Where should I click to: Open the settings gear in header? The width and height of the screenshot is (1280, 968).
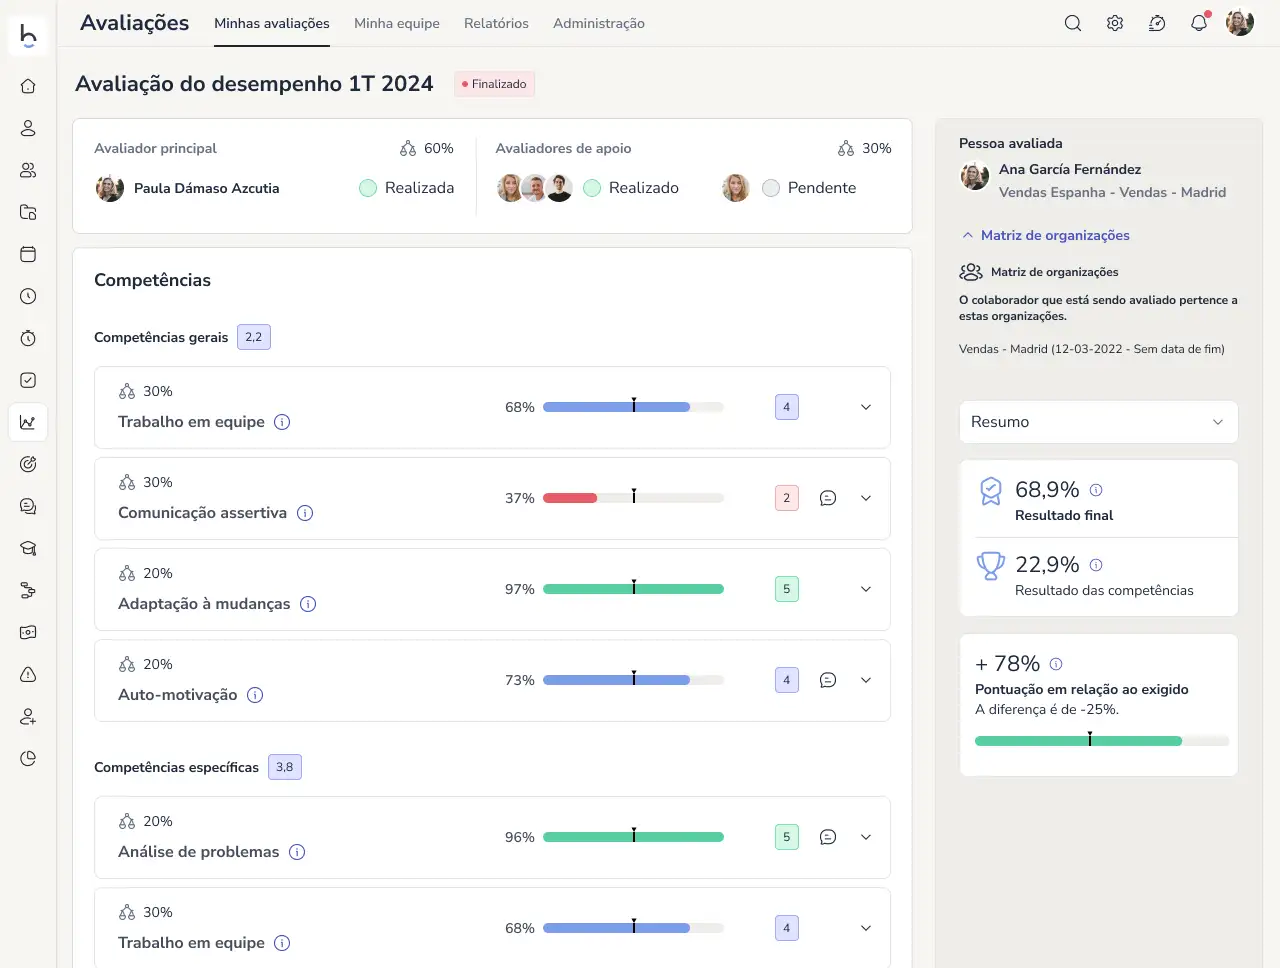[x=1115, y=23]
